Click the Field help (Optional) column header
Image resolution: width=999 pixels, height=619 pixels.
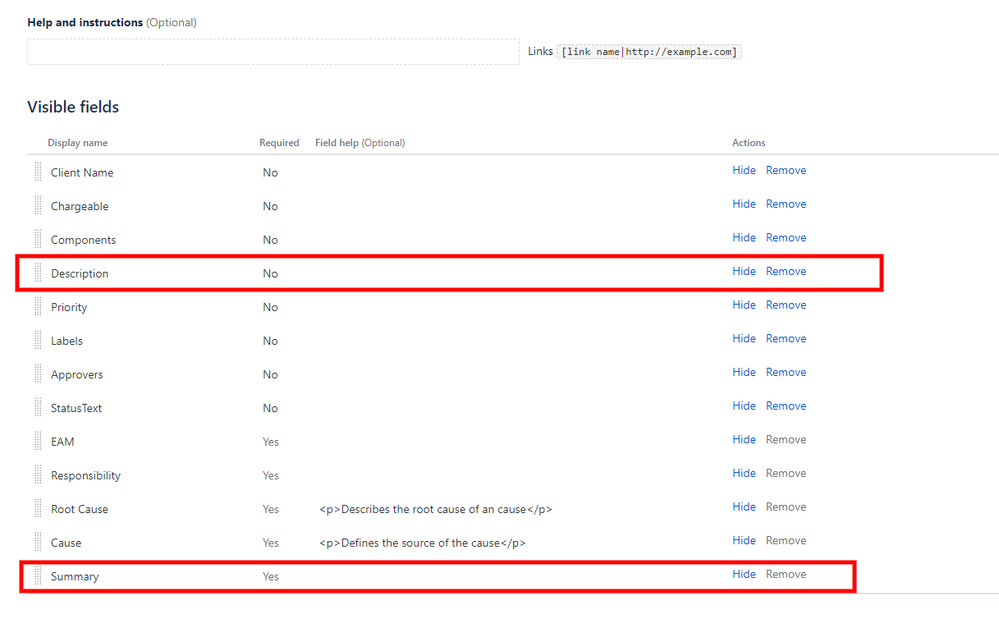(360, 143)
